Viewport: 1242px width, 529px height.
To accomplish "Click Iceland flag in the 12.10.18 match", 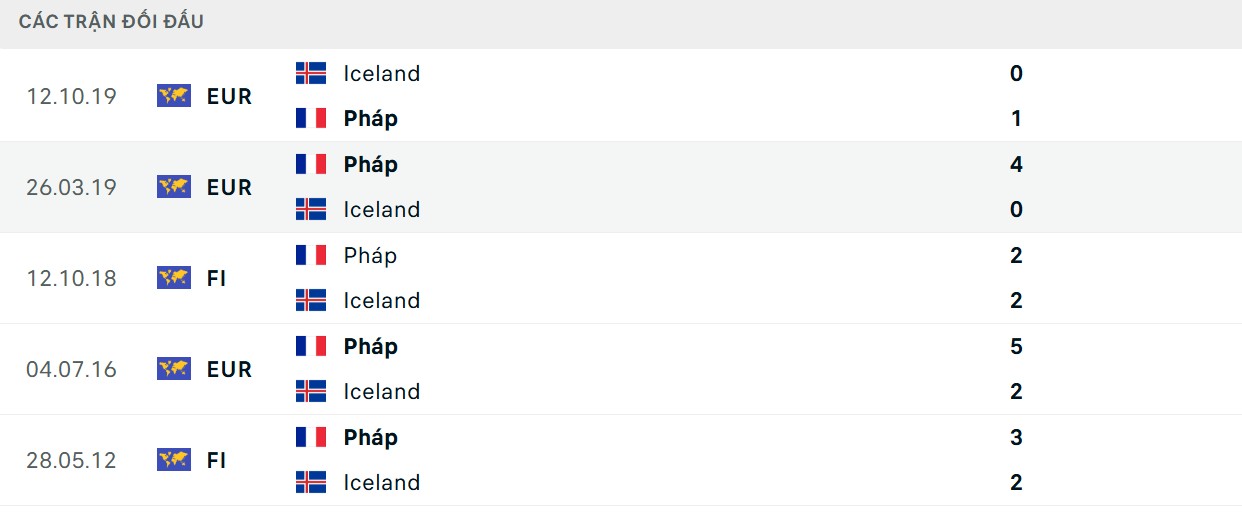I will coord(311,300).
